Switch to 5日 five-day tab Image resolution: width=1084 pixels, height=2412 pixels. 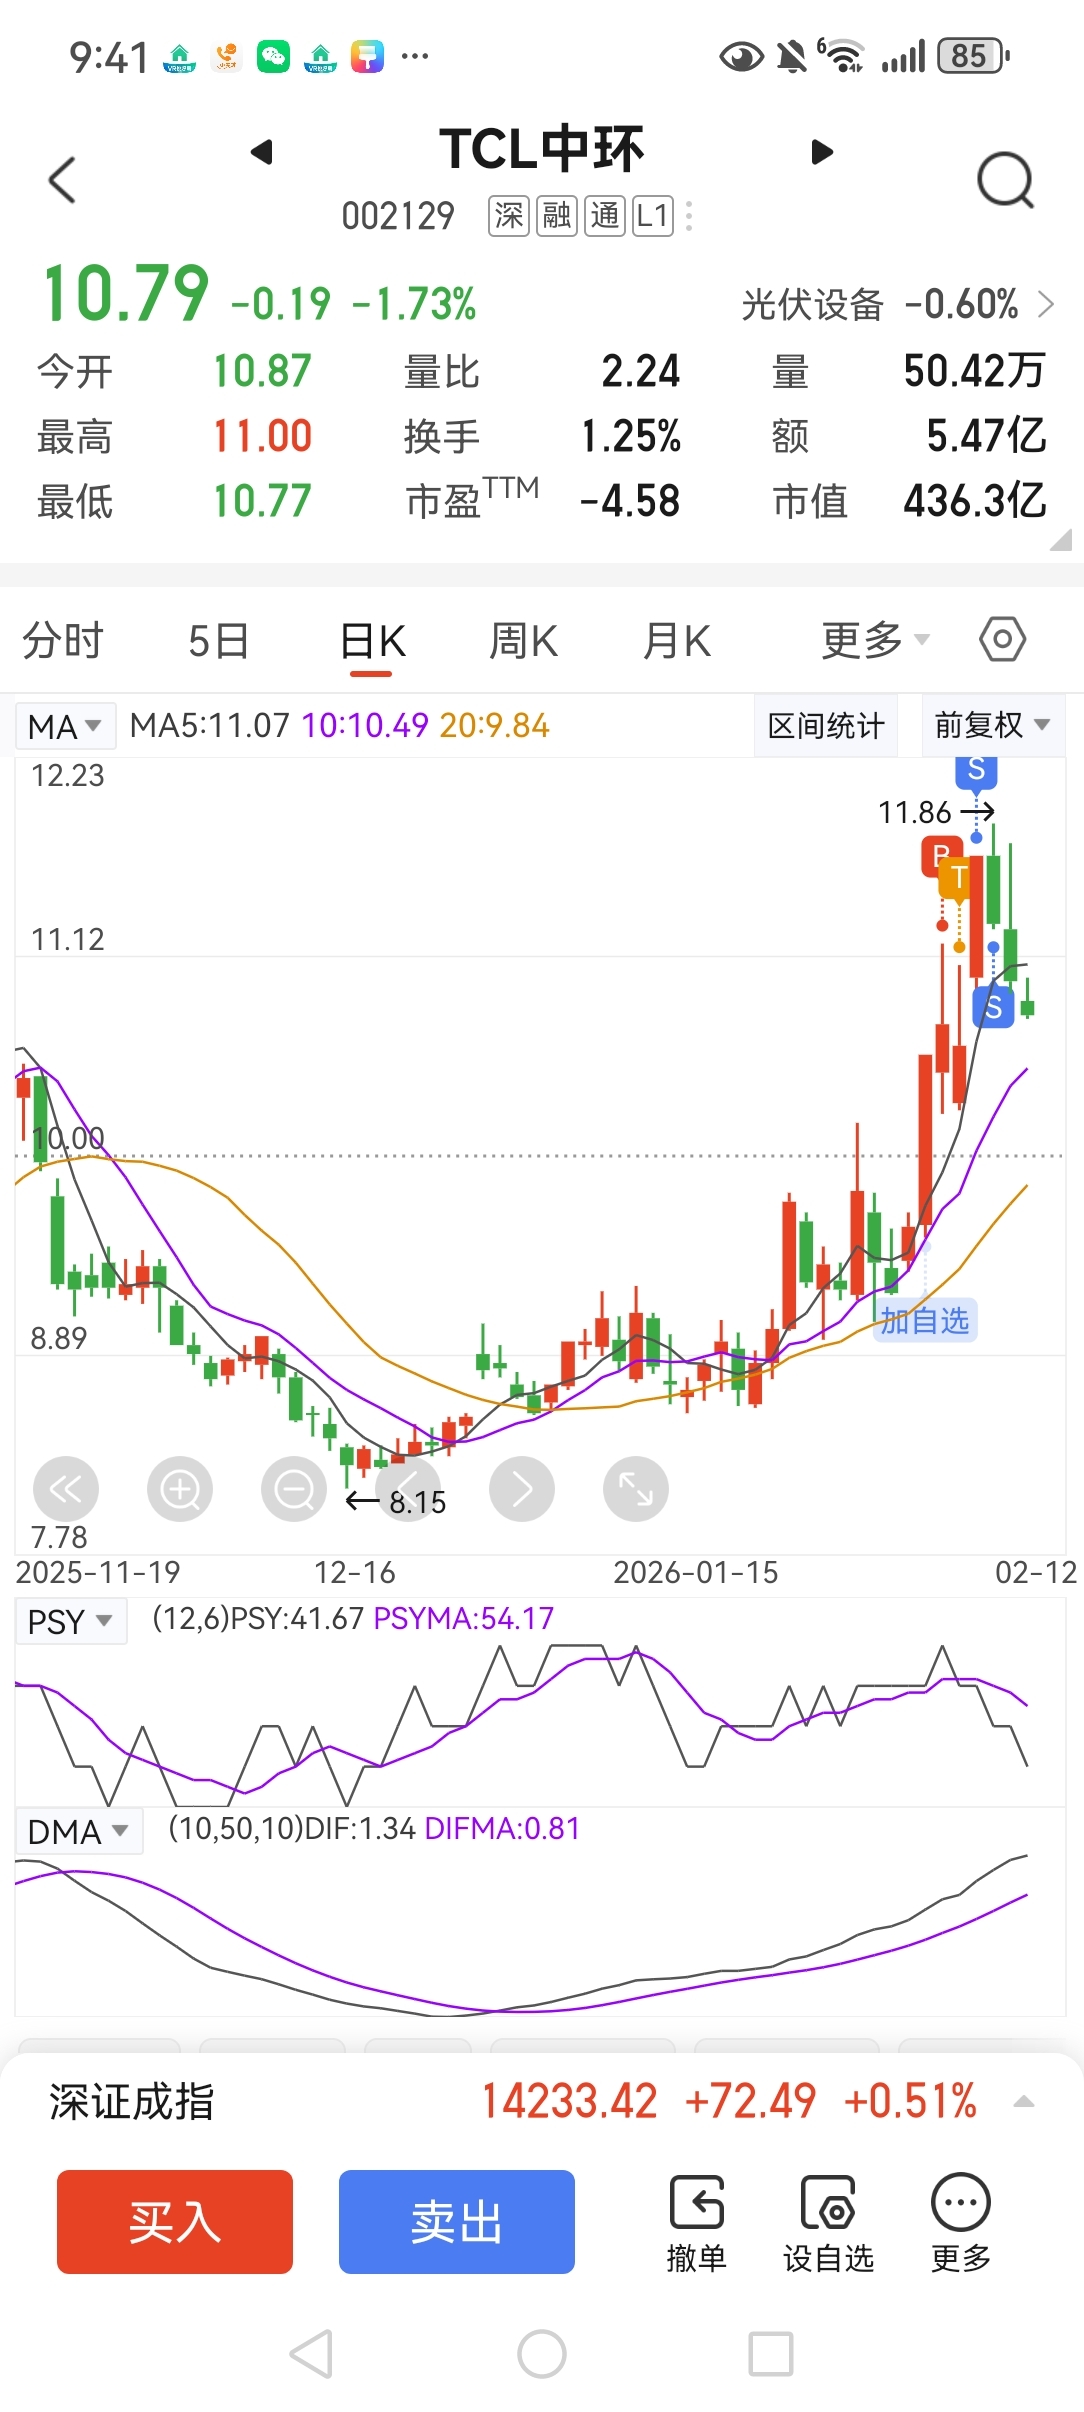pyautogui.click(x=218, y=640)
